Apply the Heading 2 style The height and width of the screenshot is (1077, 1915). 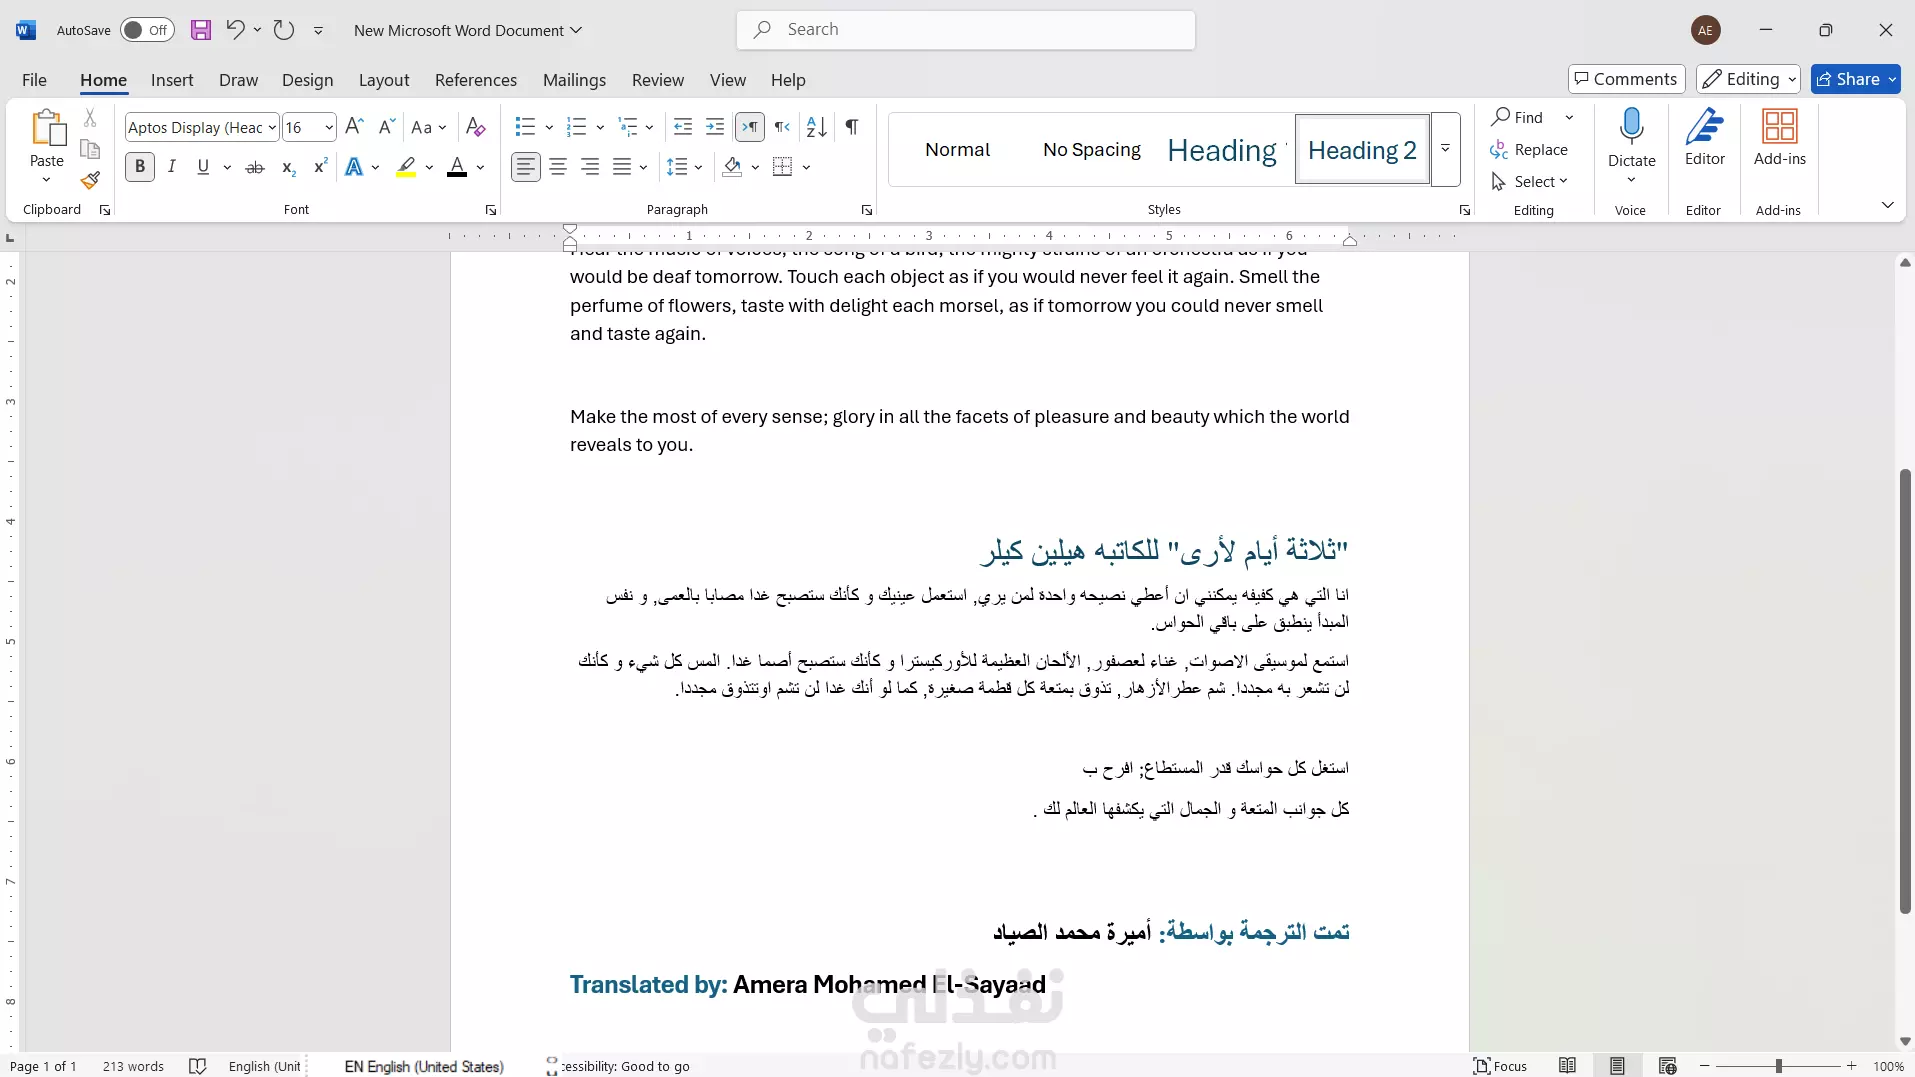pyautogui.click(x=1362, y=150)
